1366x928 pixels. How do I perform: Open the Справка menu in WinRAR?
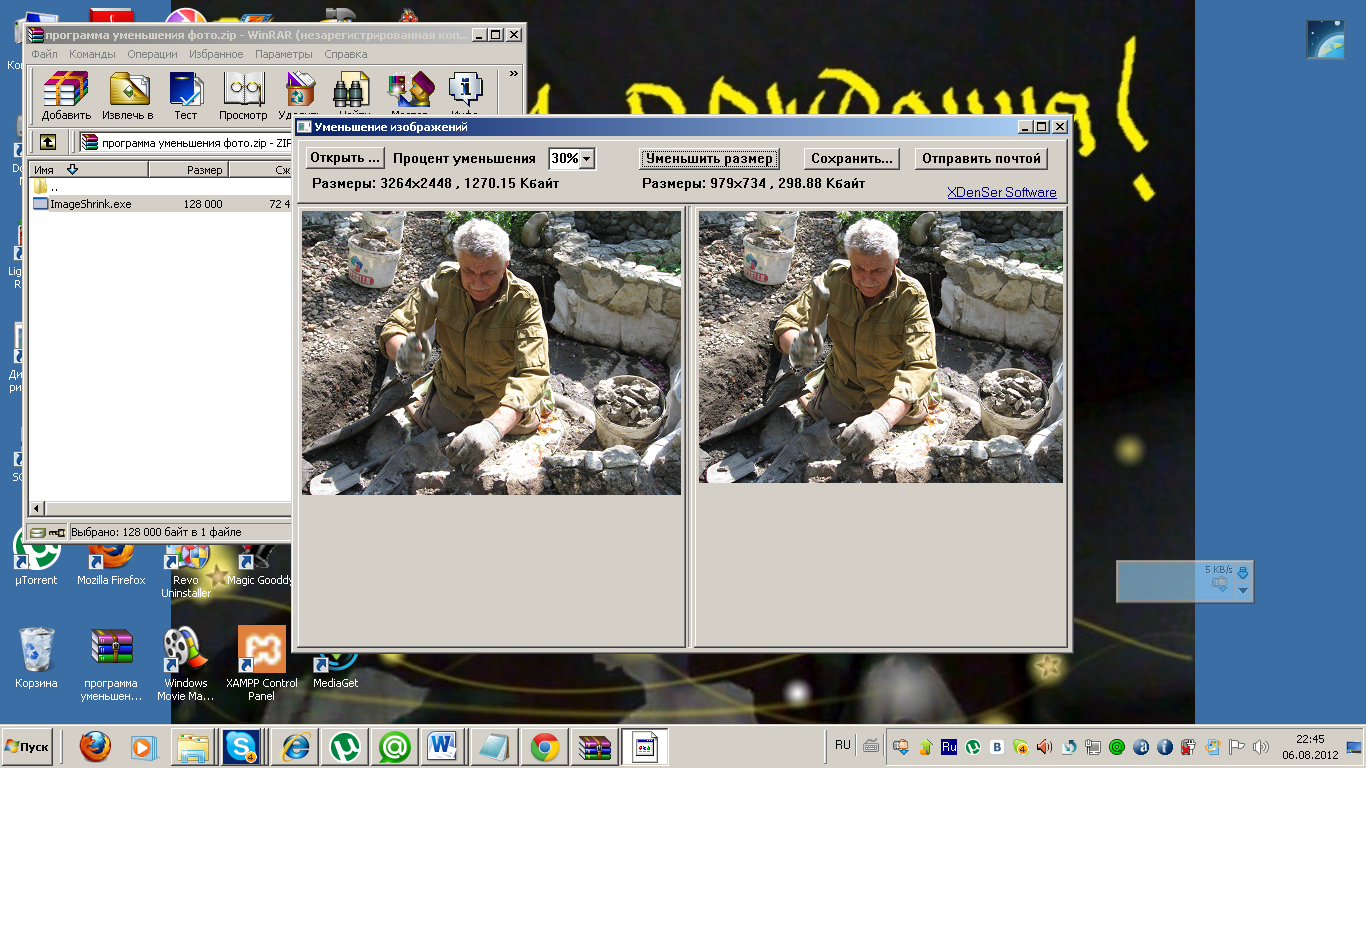click(346, 54)
